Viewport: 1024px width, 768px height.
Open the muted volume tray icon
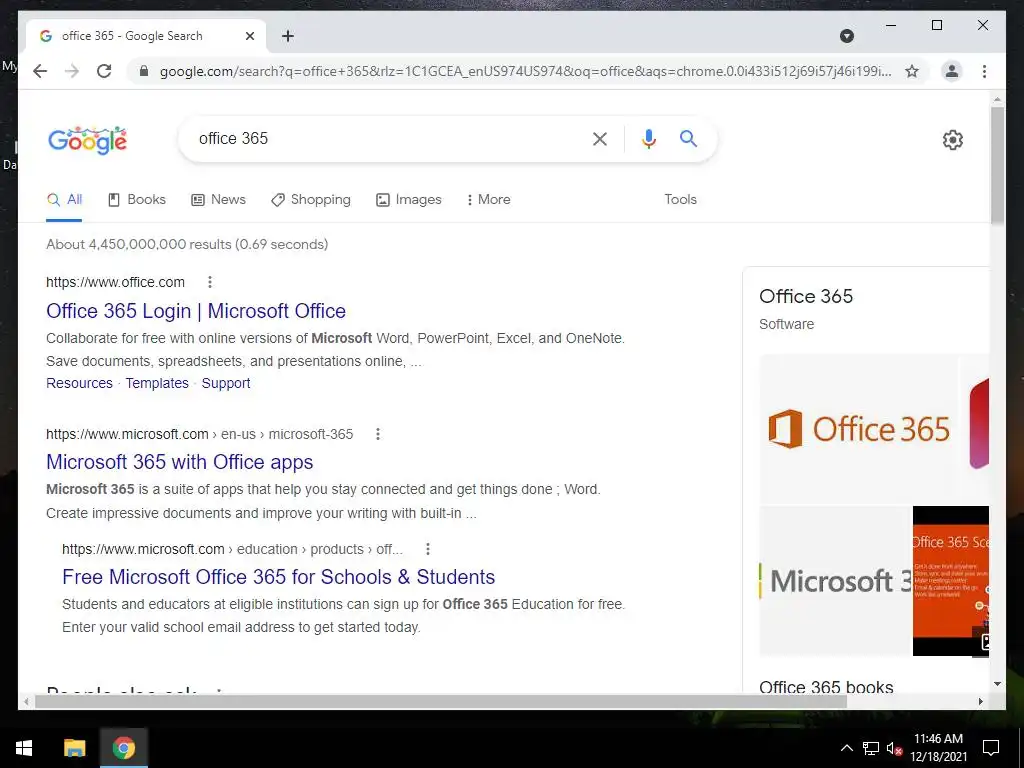point(894,748)
